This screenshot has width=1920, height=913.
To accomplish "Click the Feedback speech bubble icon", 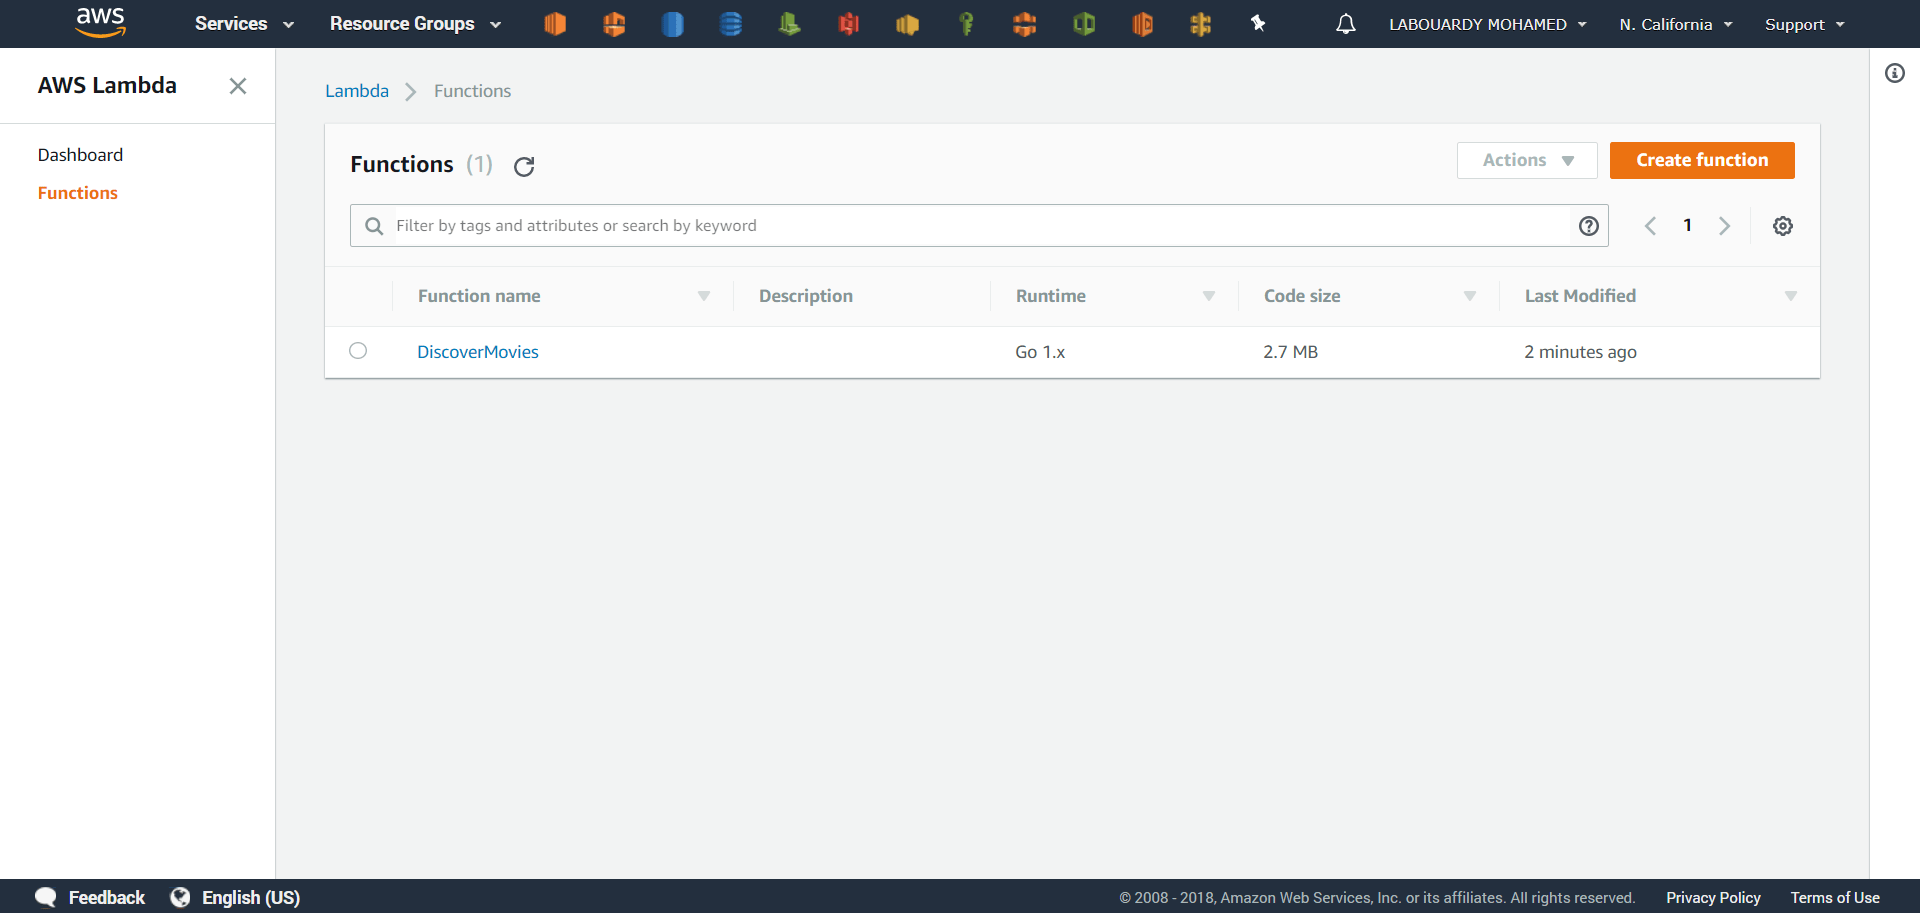I will click(x=46, y=897).
